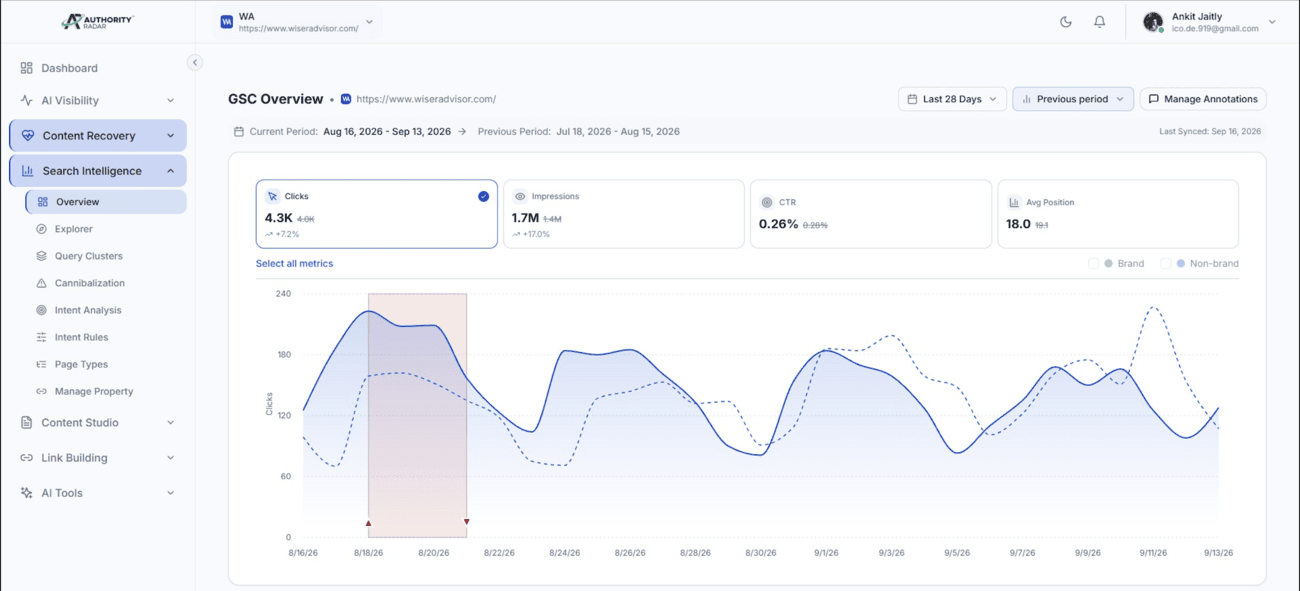
Task: Open the Ankit Jaitly account menu
Action: (1210, 22)
